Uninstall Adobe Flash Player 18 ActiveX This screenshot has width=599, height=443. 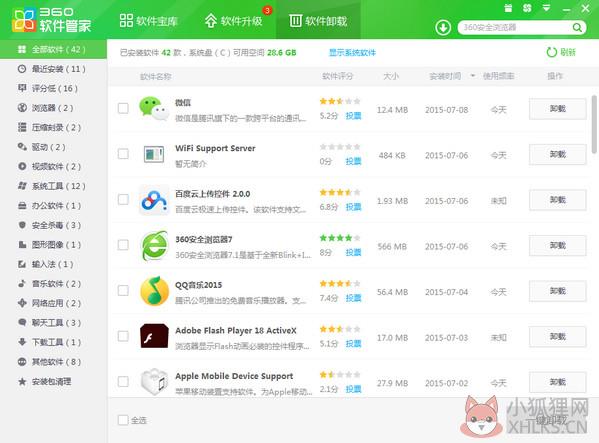[557, 336]
